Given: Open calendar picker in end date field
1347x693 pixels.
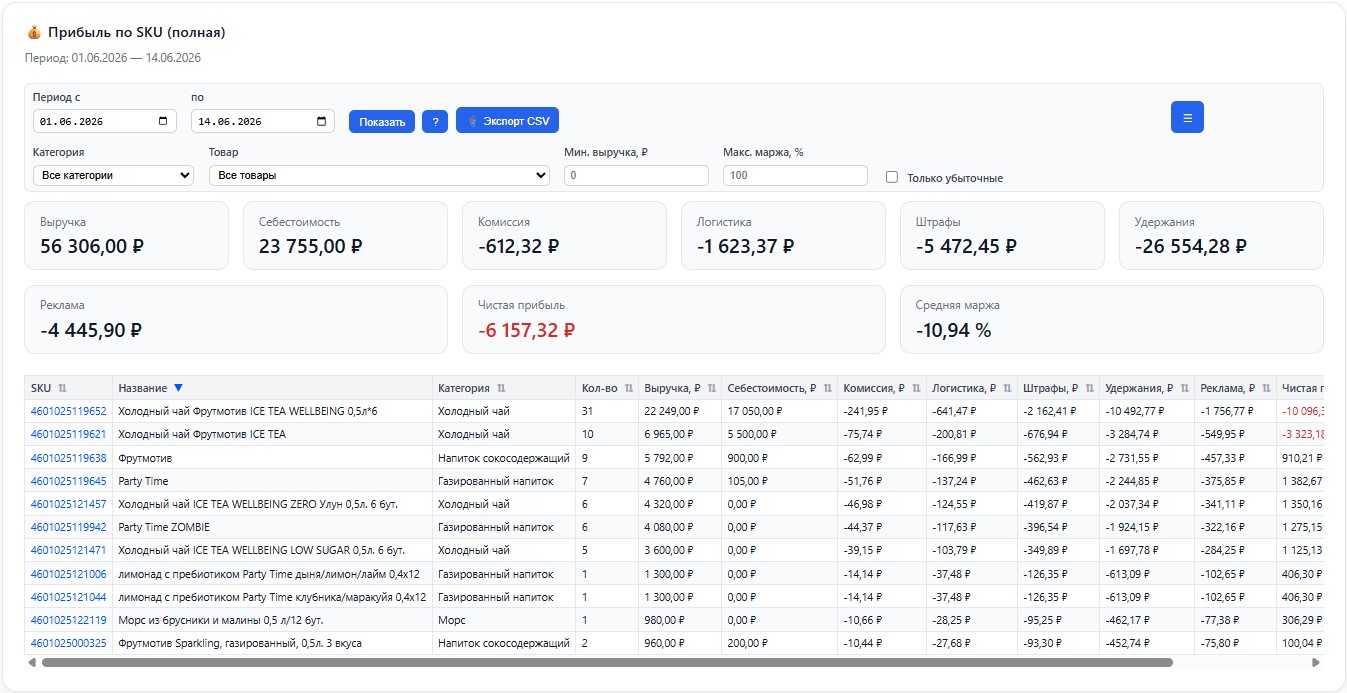Looking at the screenshot, I should [321, 121].
